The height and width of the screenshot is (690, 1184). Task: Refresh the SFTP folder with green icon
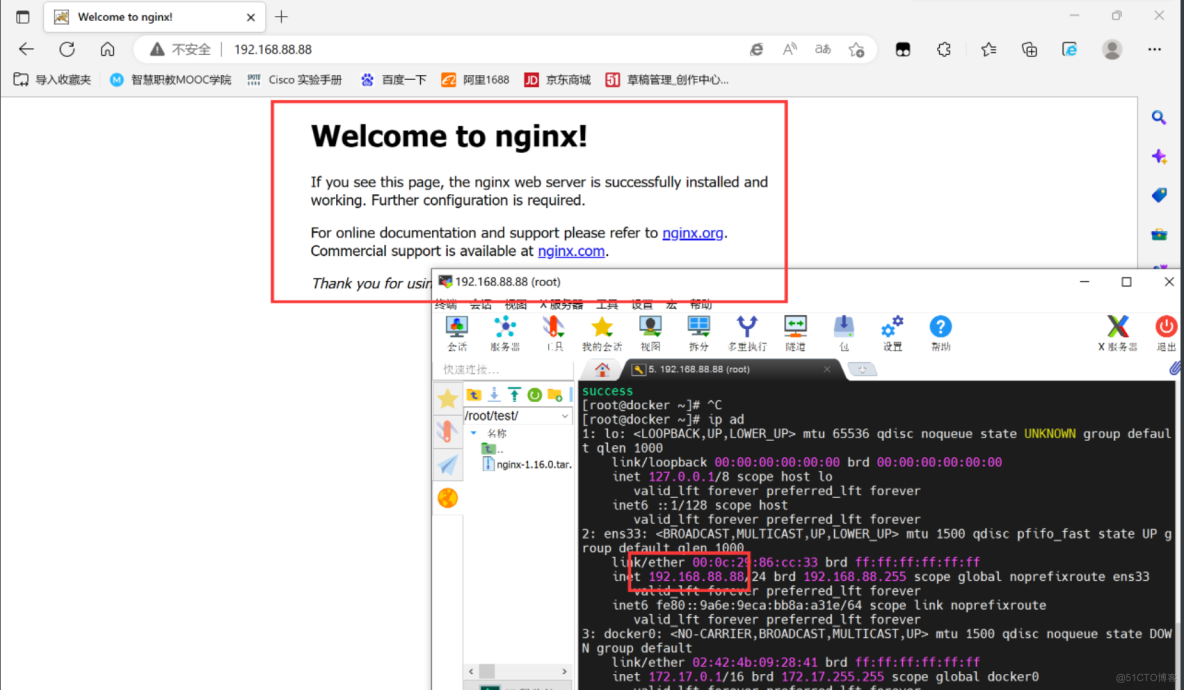click(535, 395)
